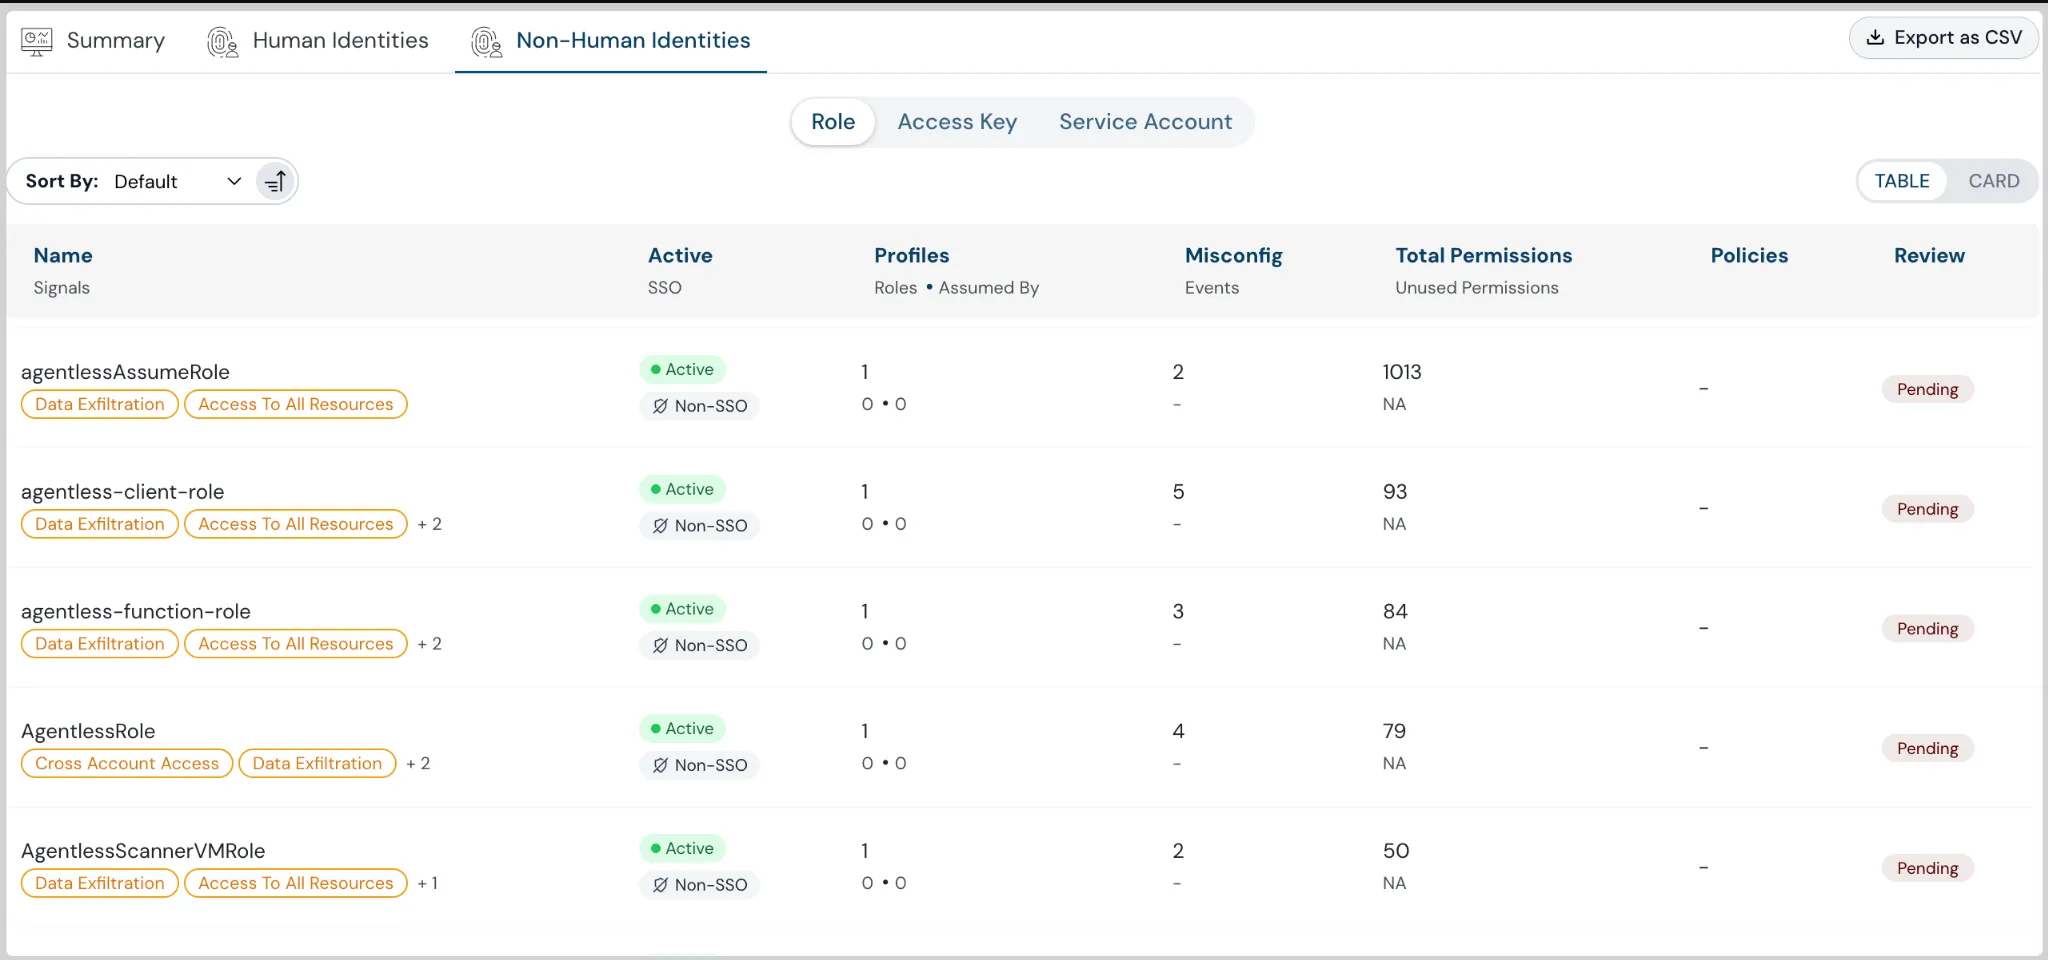Select the Service Account tab

point(1145,122)
